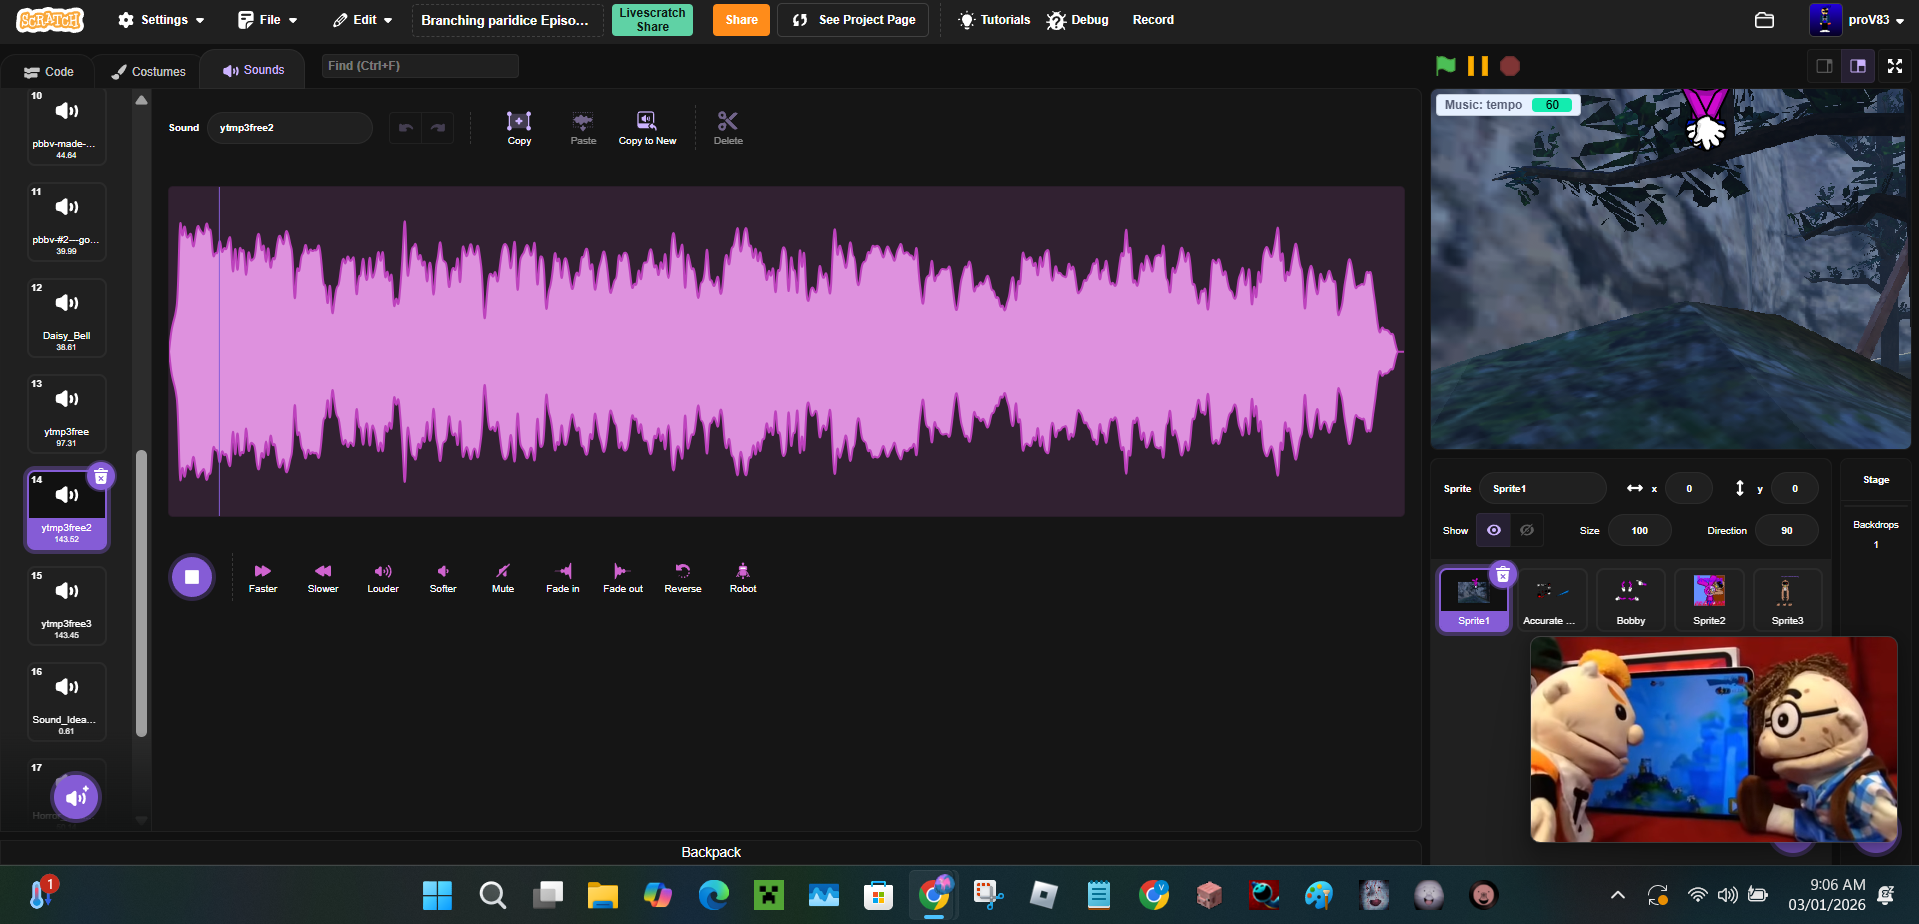Click Copy to New icon
Image resolution: width=1919 pixels, height=924 pixels.
click(x=647, y=128)
